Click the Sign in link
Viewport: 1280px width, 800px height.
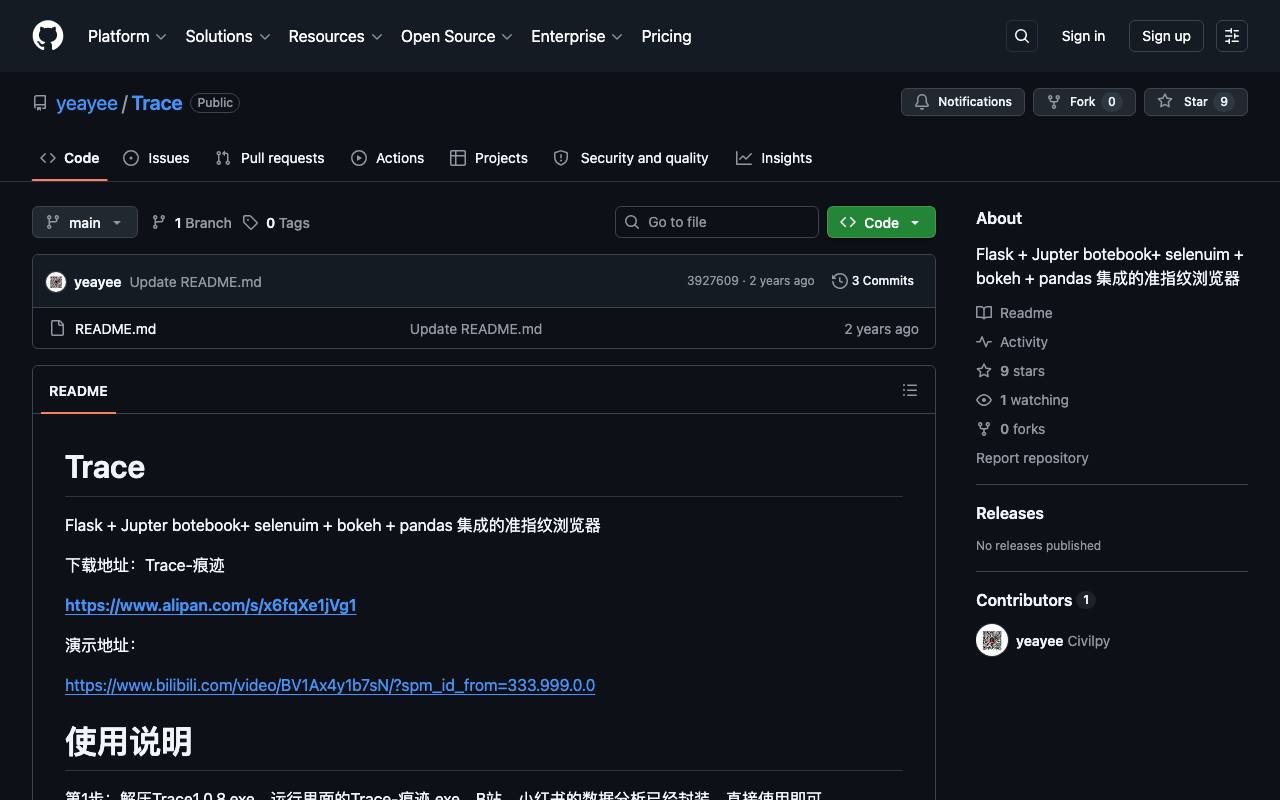(1083, 36)
